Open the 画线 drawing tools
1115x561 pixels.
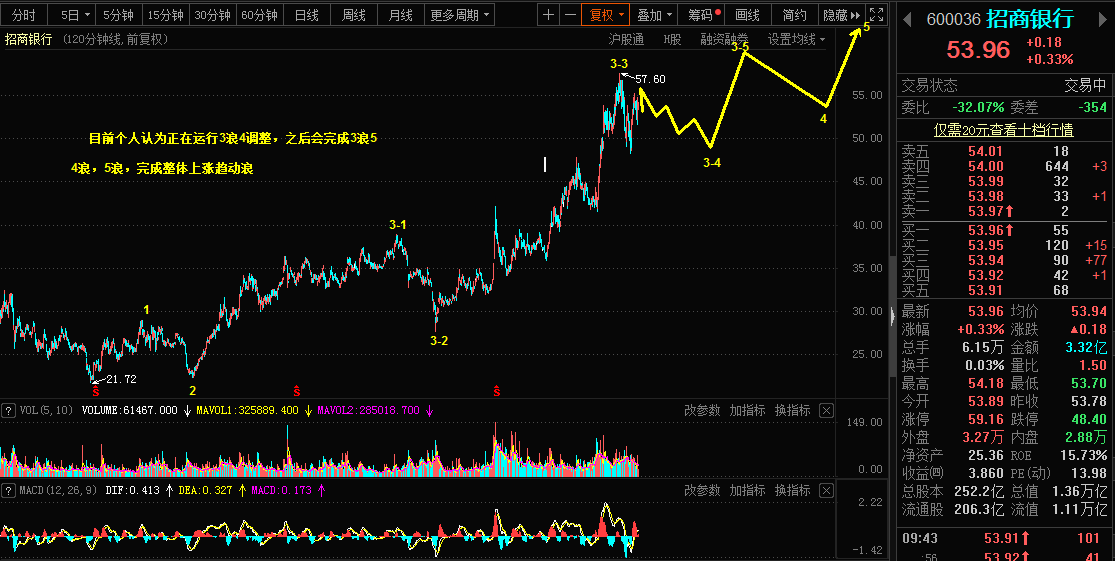point(747,14)
